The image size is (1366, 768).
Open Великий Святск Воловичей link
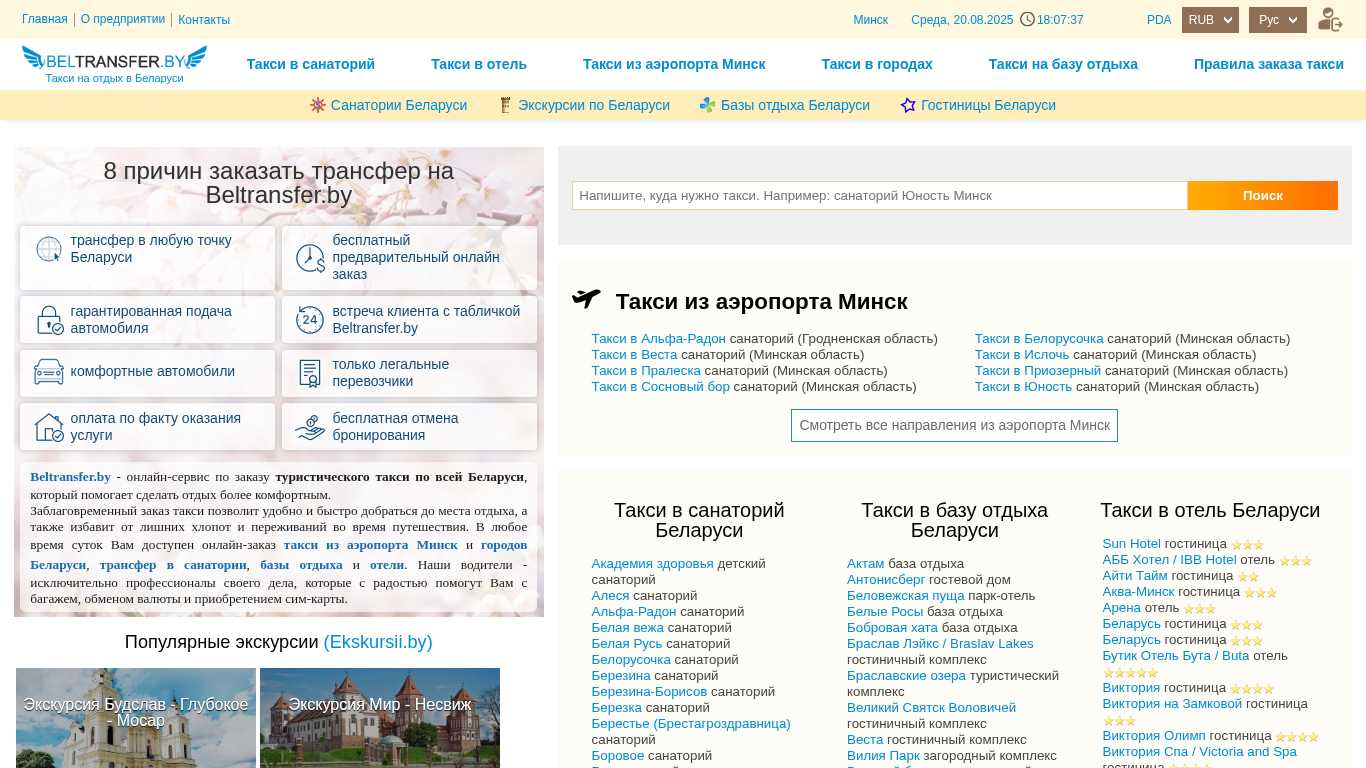coord(931,708)
